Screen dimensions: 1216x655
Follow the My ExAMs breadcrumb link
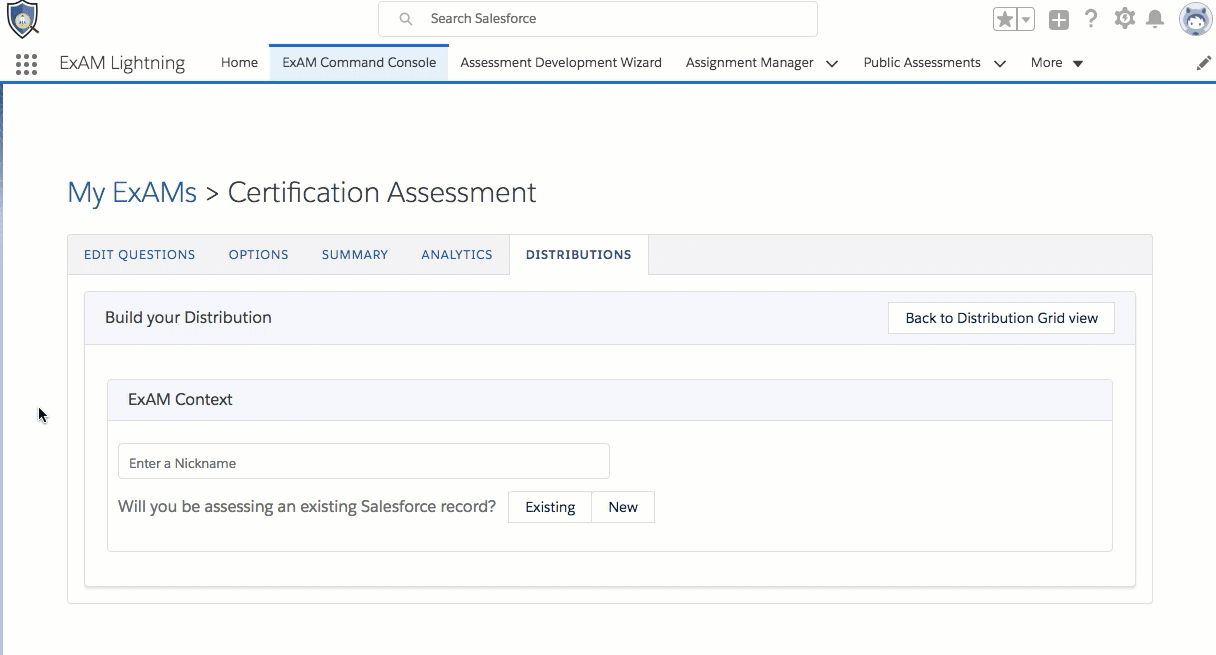pos(132,192)
